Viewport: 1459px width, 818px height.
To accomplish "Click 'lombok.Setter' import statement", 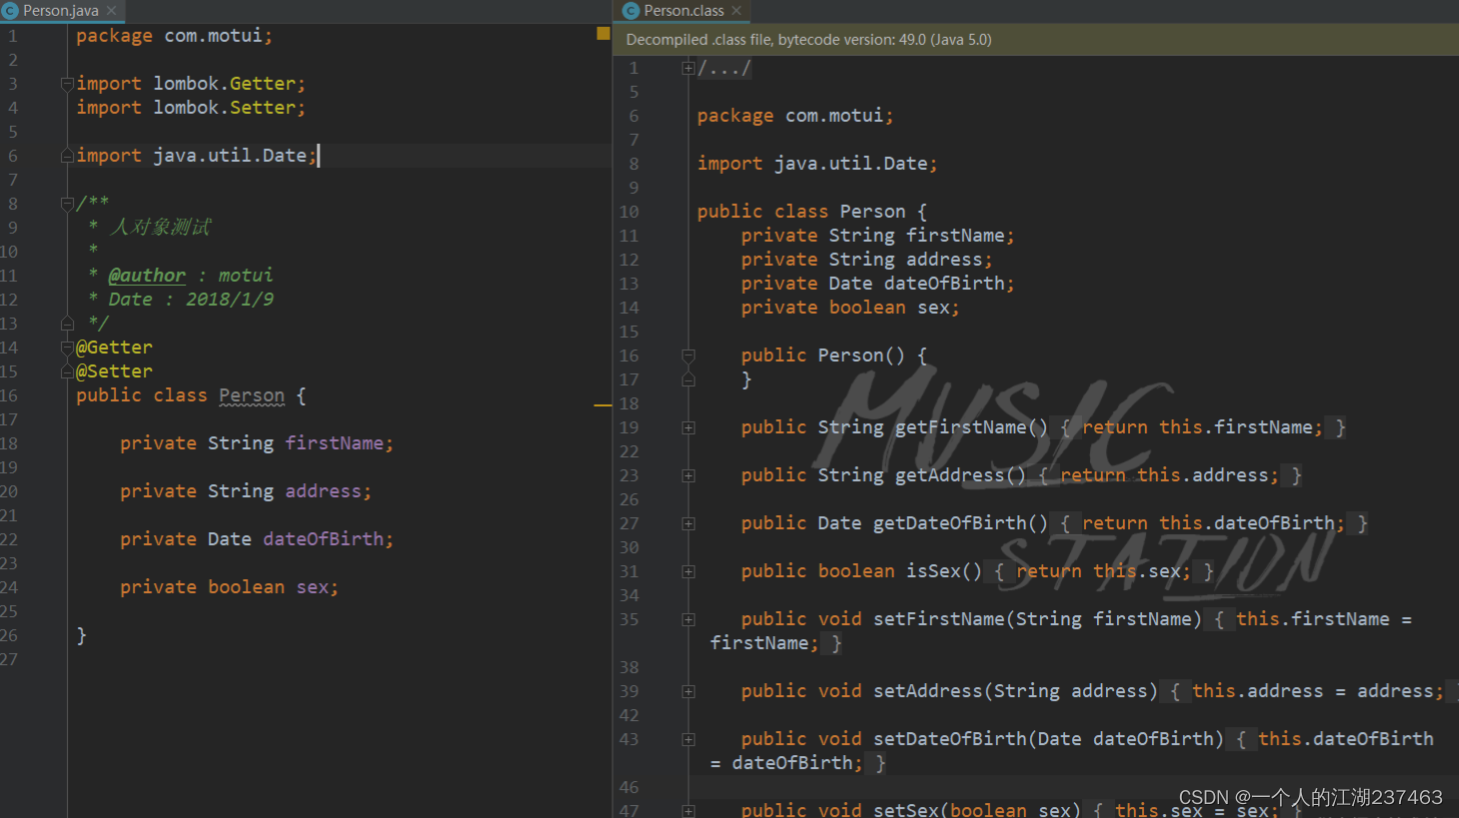I will point(191,107).
